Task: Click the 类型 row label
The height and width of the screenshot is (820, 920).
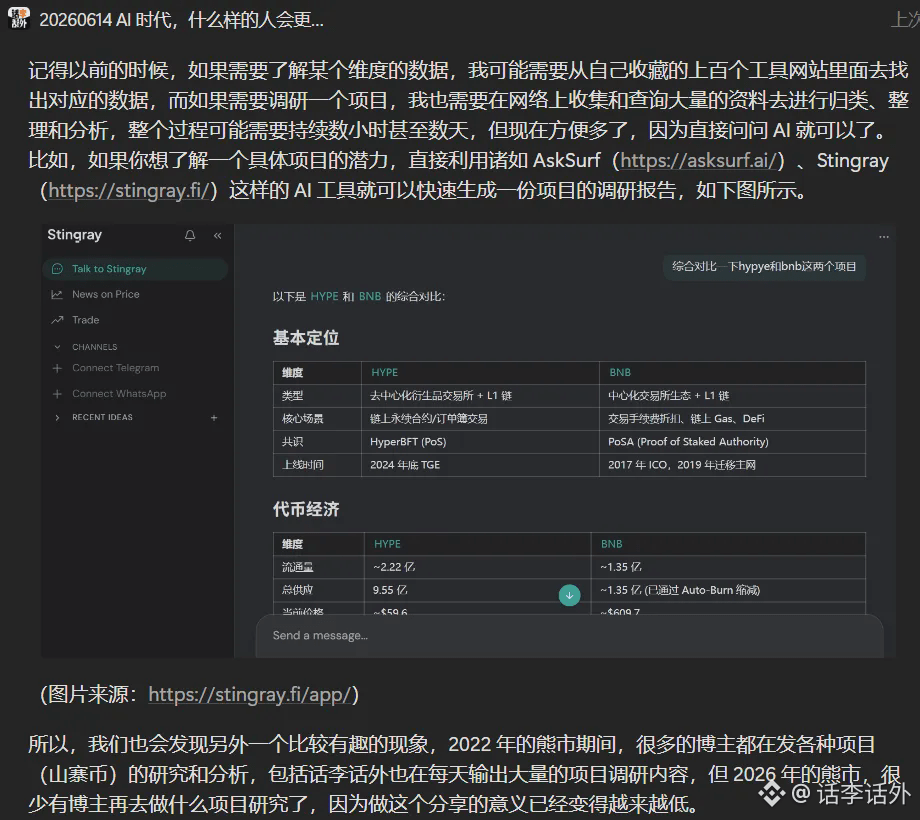Action: 292,396
